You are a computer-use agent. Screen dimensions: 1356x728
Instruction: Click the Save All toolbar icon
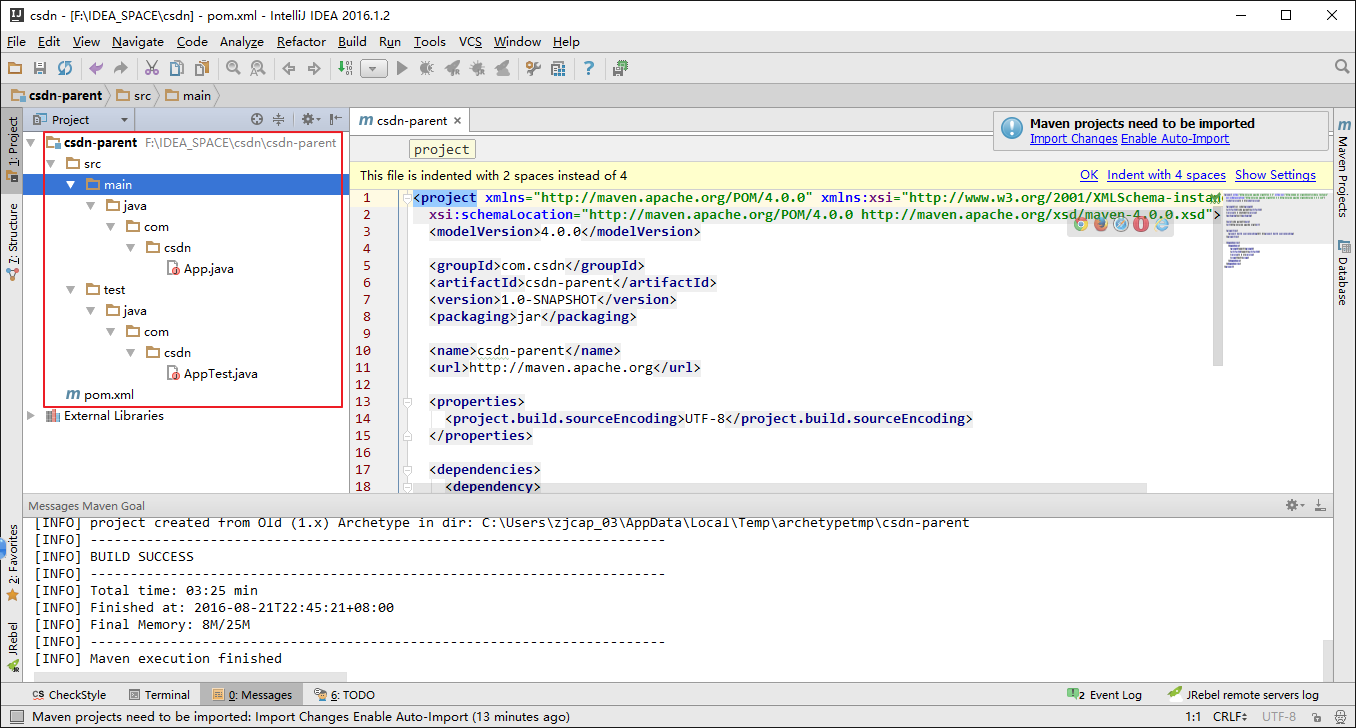[x=40, y=68]
